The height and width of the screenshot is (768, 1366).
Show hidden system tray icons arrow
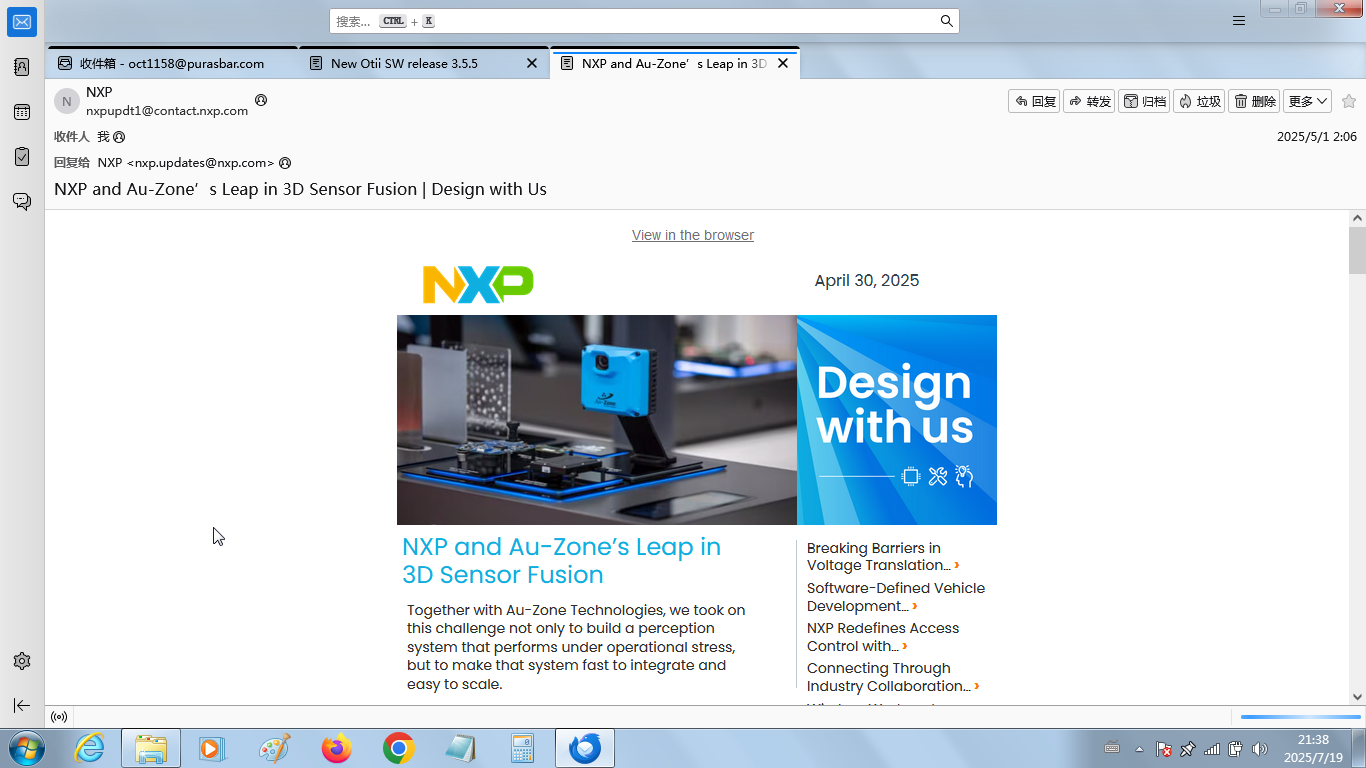coord(1139,748)
